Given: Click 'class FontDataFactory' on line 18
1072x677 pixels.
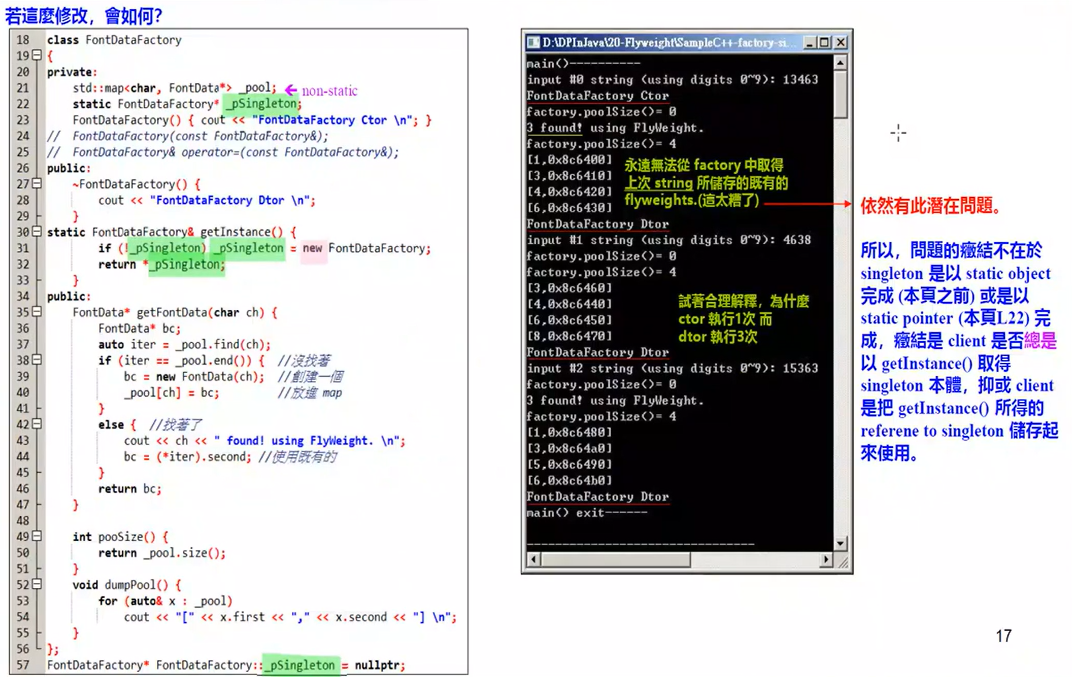Looking at the screenshot, I should (x=114, y=40).
